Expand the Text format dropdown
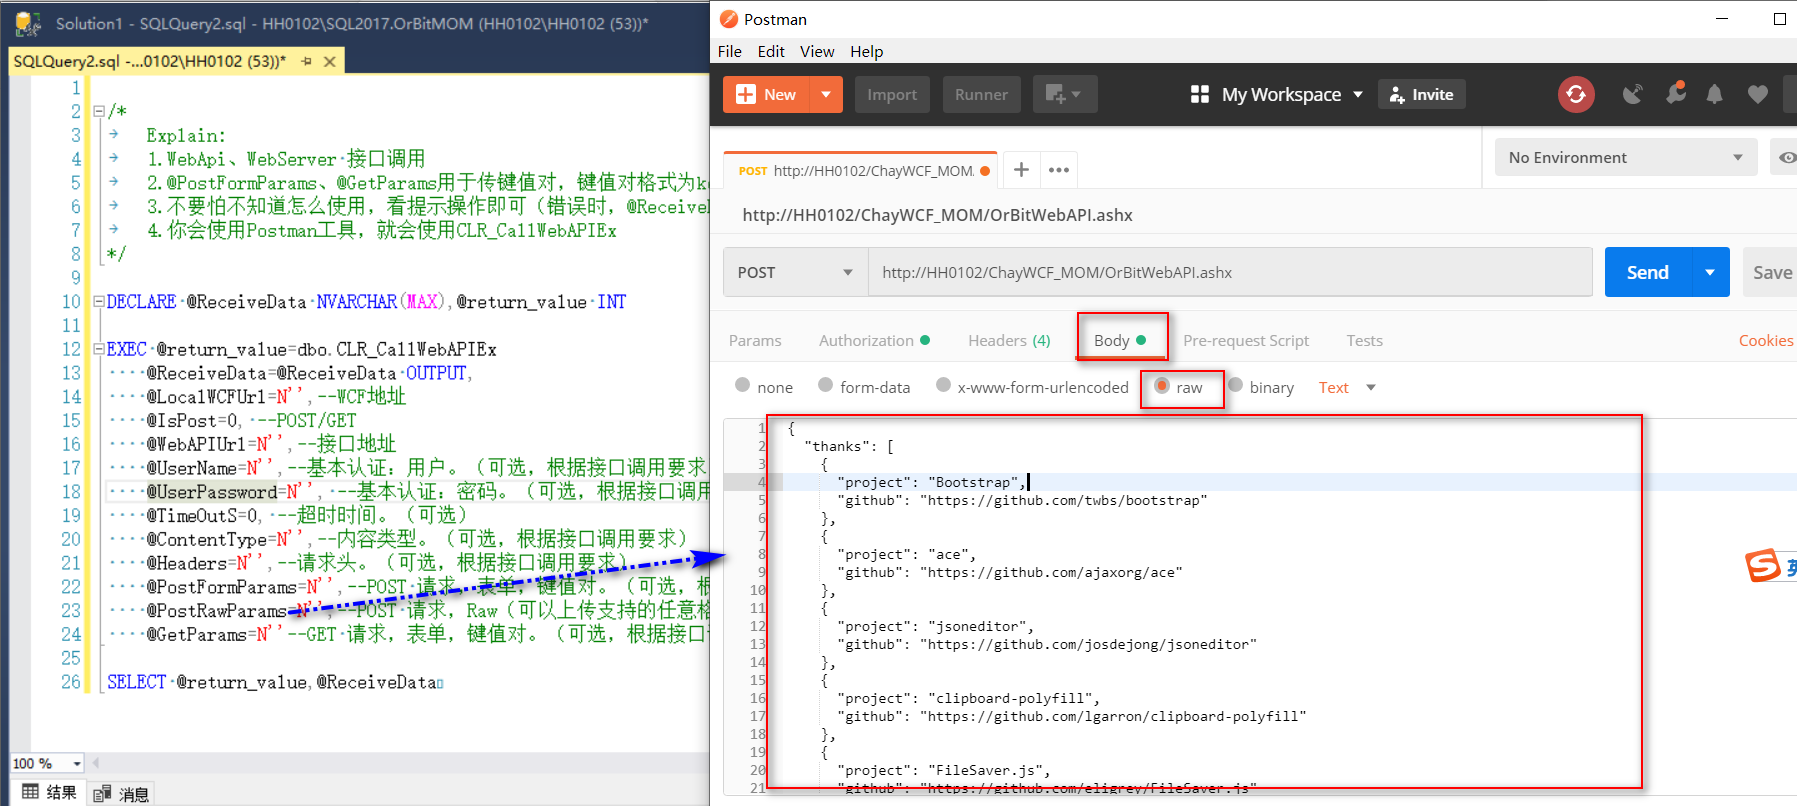1797x806 pixels. click(1347, 387)
